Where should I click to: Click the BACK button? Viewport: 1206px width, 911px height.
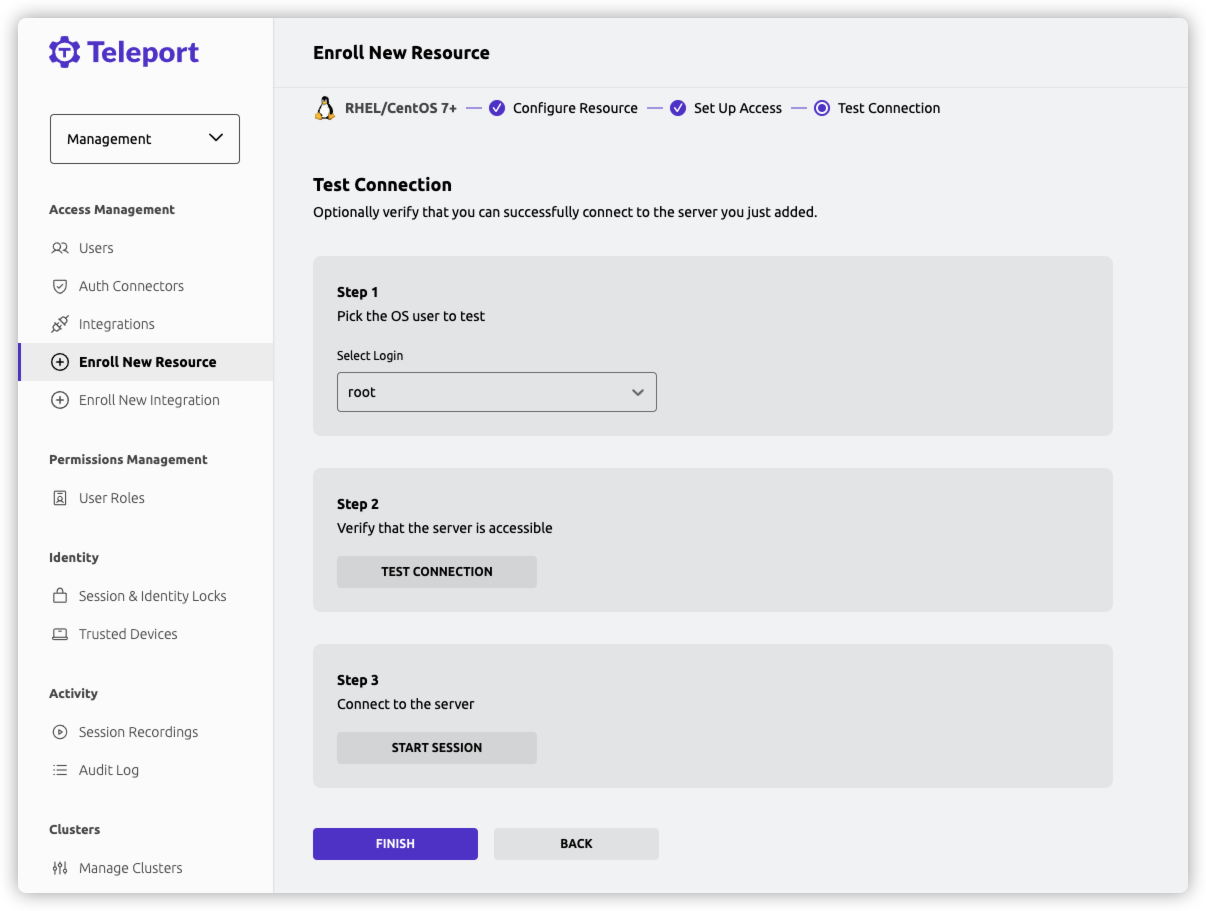576,844
